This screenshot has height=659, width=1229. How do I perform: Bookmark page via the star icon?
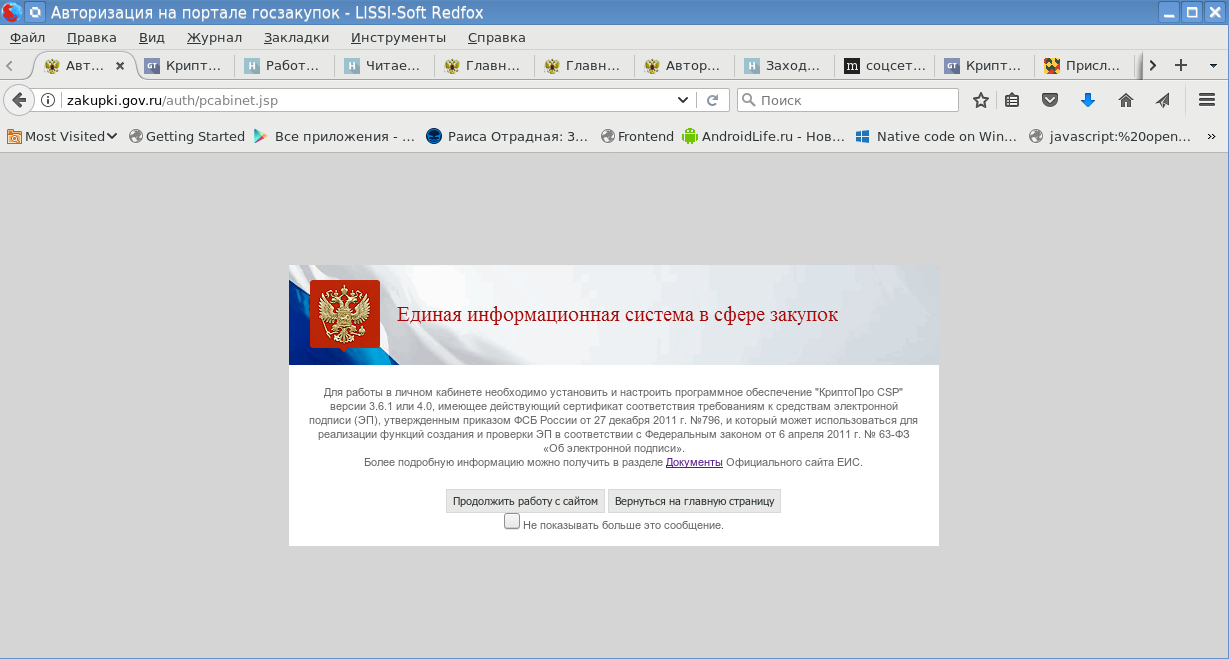[x=980, y=100]
